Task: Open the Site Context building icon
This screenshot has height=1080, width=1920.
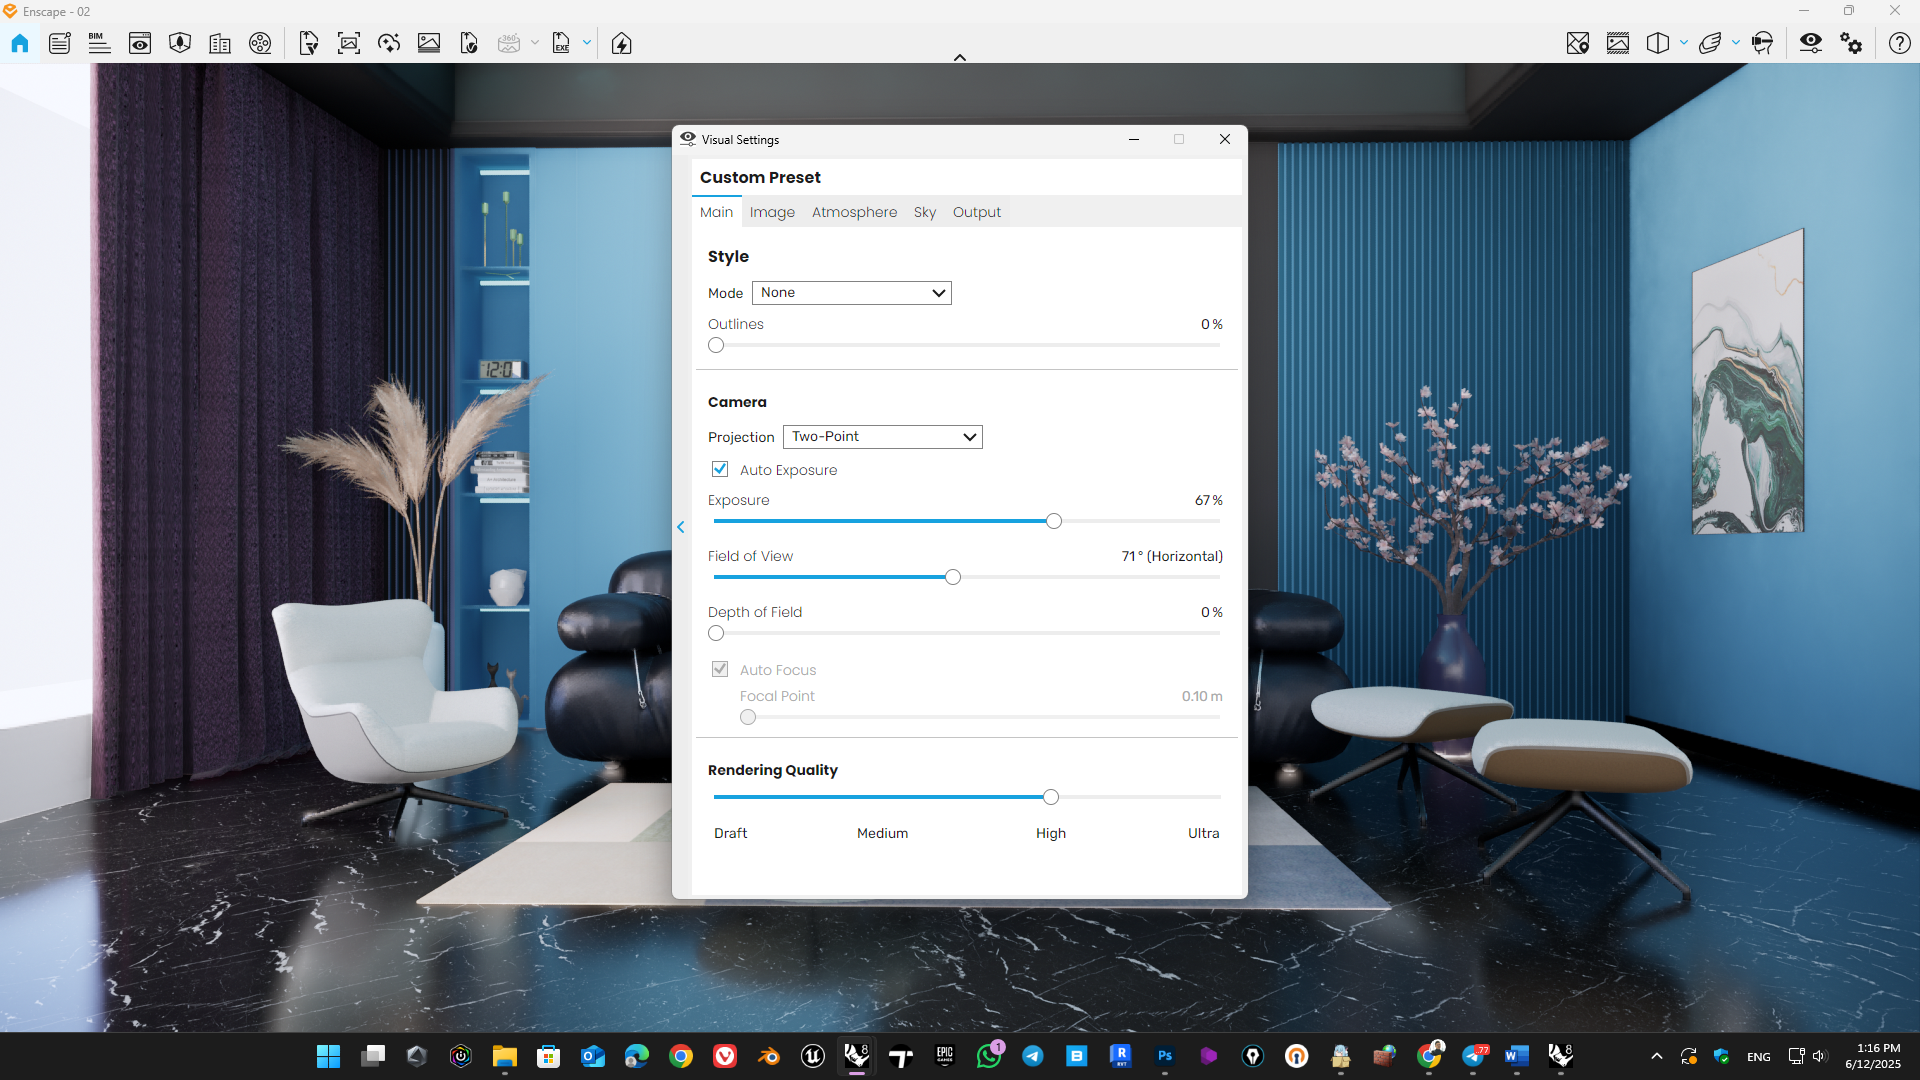Action: [x=220, y=43]
